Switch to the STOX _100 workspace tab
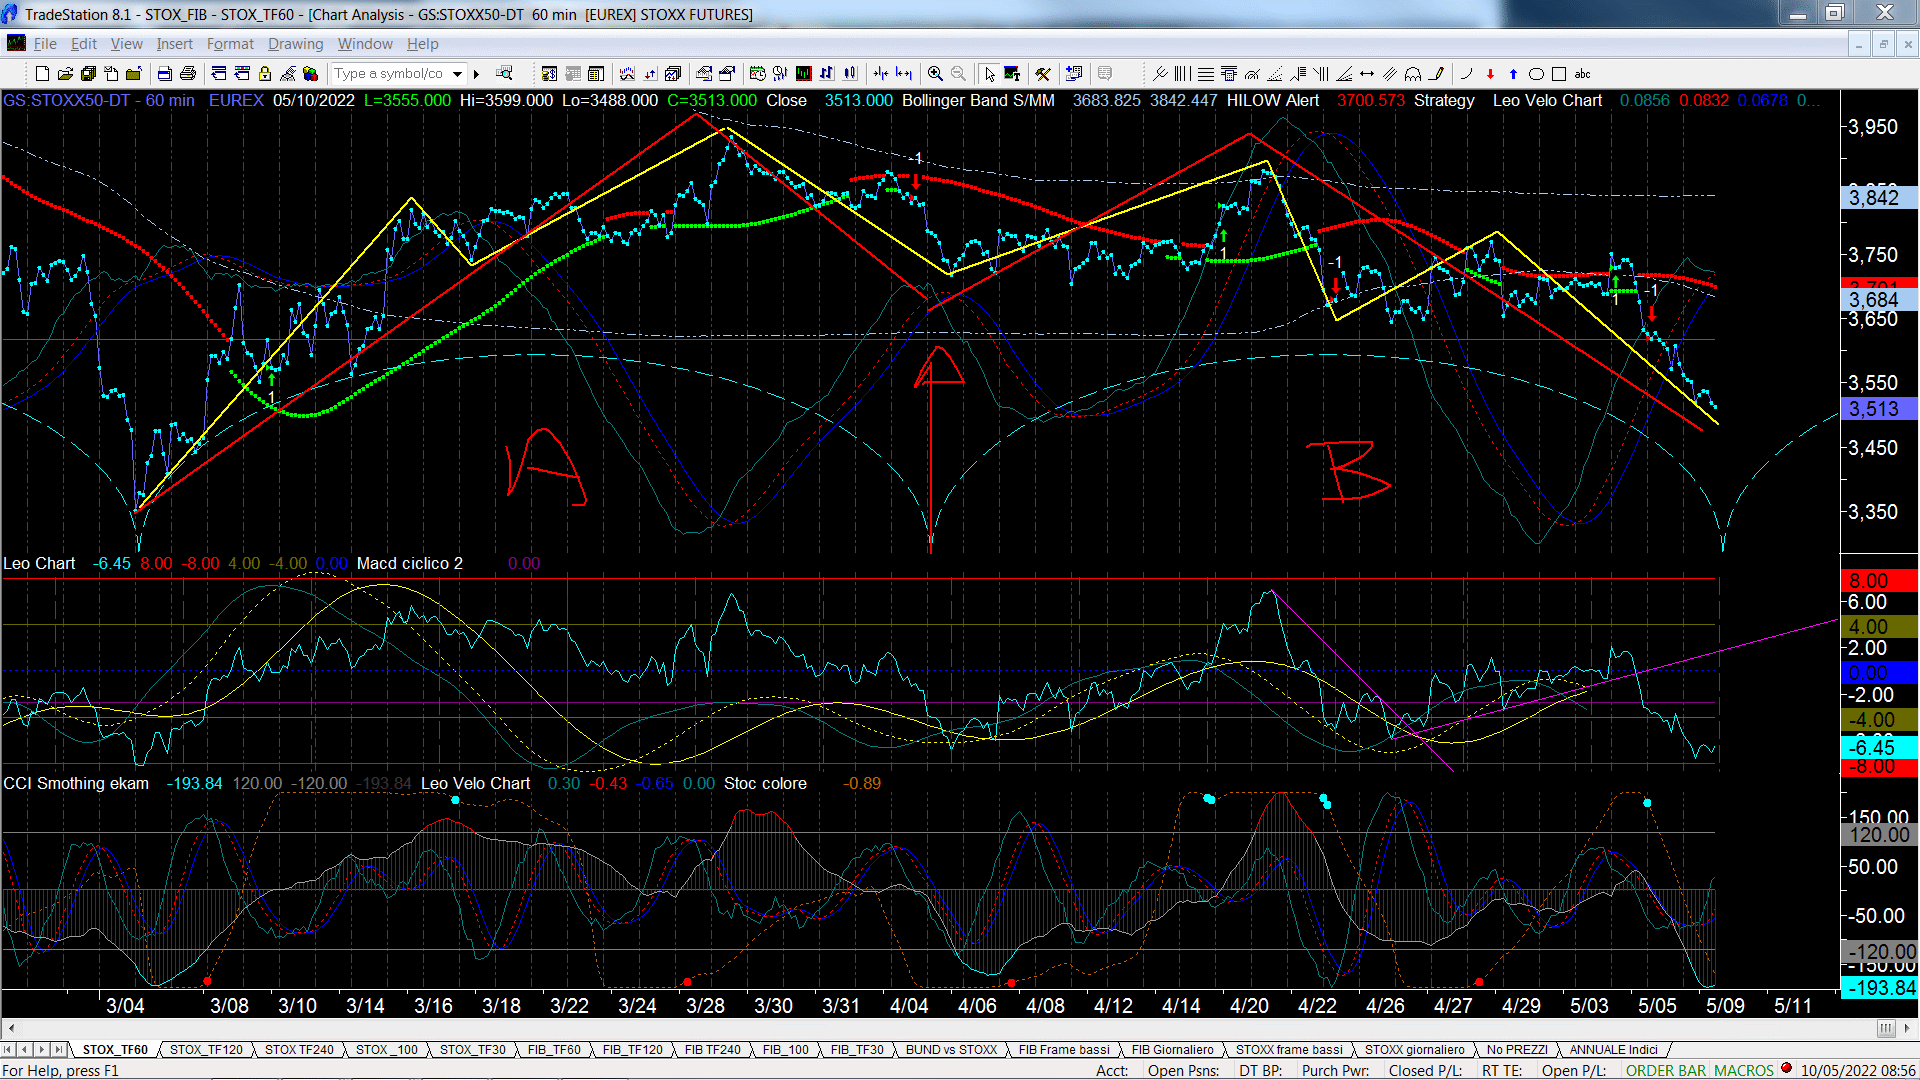Viewport: 1920px width, 1080px height. coord(386,1049)
